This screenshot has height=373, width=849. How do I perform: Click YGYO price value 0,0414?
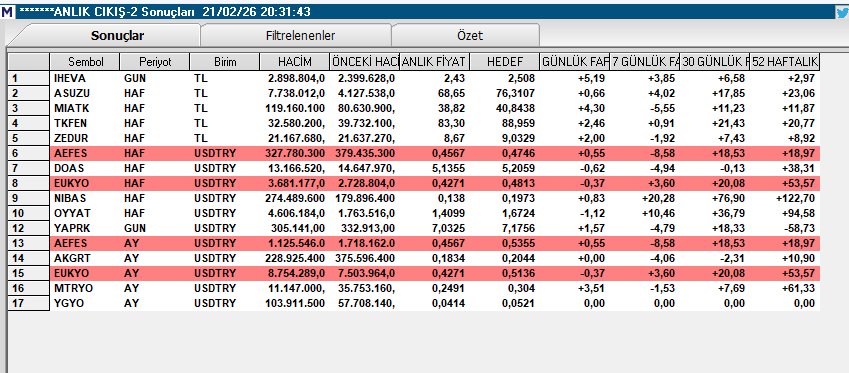click(449, 303)
